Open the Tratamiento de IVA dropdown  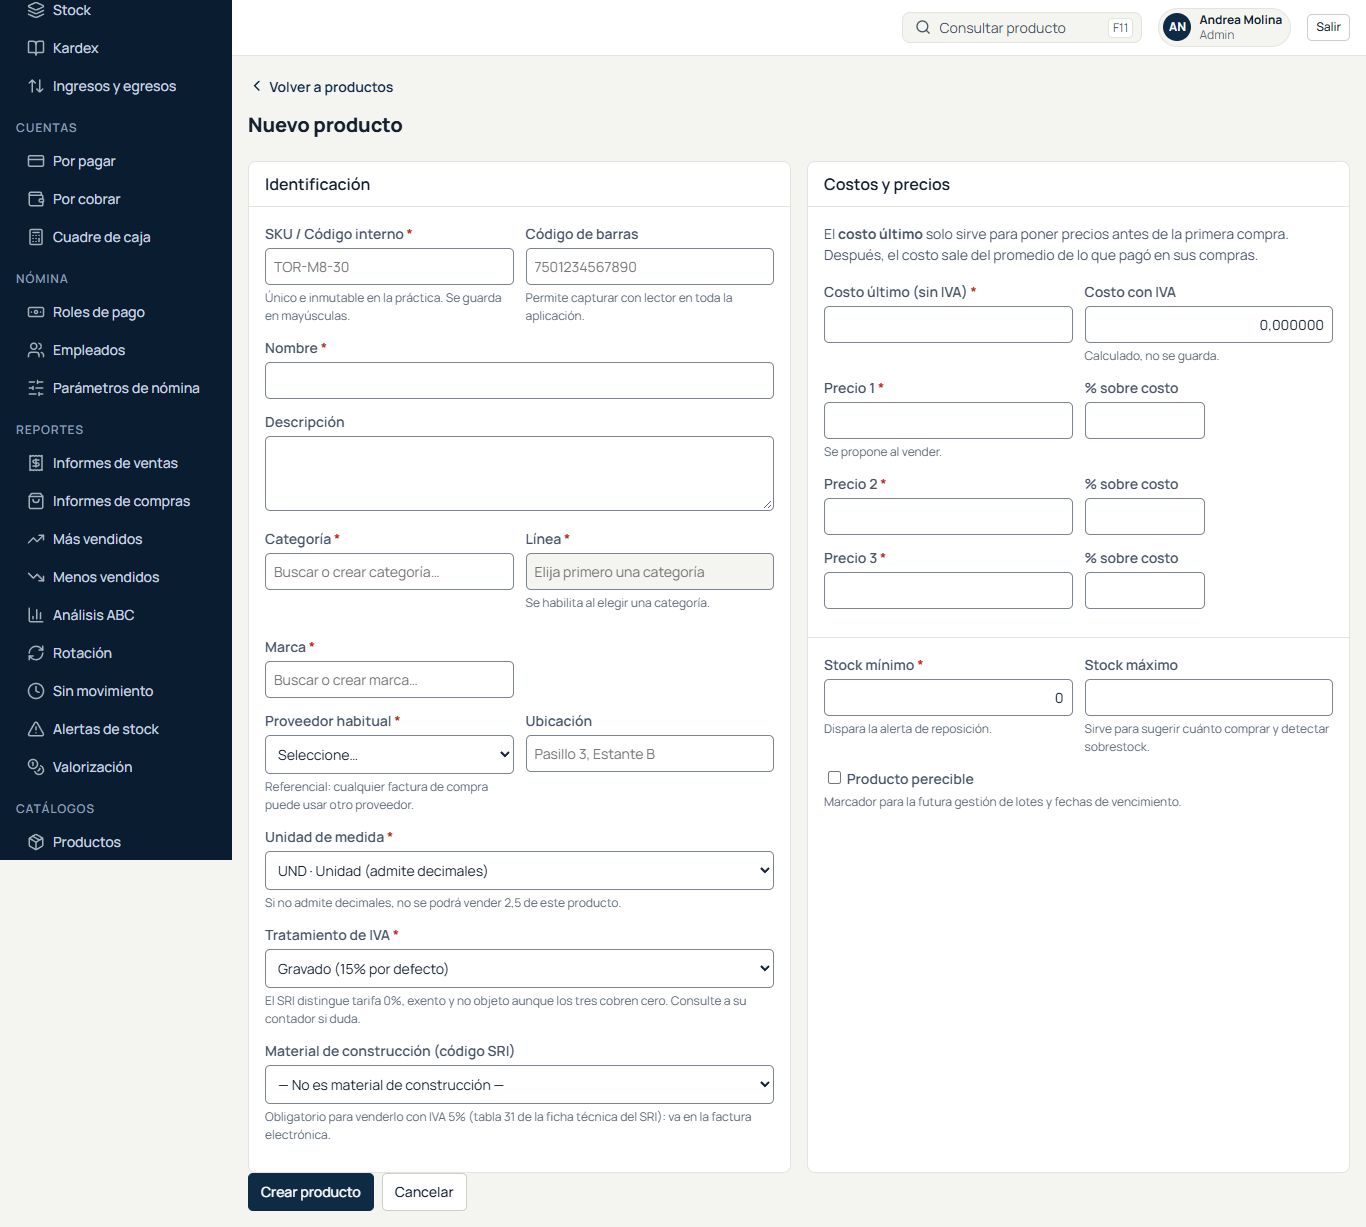pyautogui.click(x=519, y=968)
